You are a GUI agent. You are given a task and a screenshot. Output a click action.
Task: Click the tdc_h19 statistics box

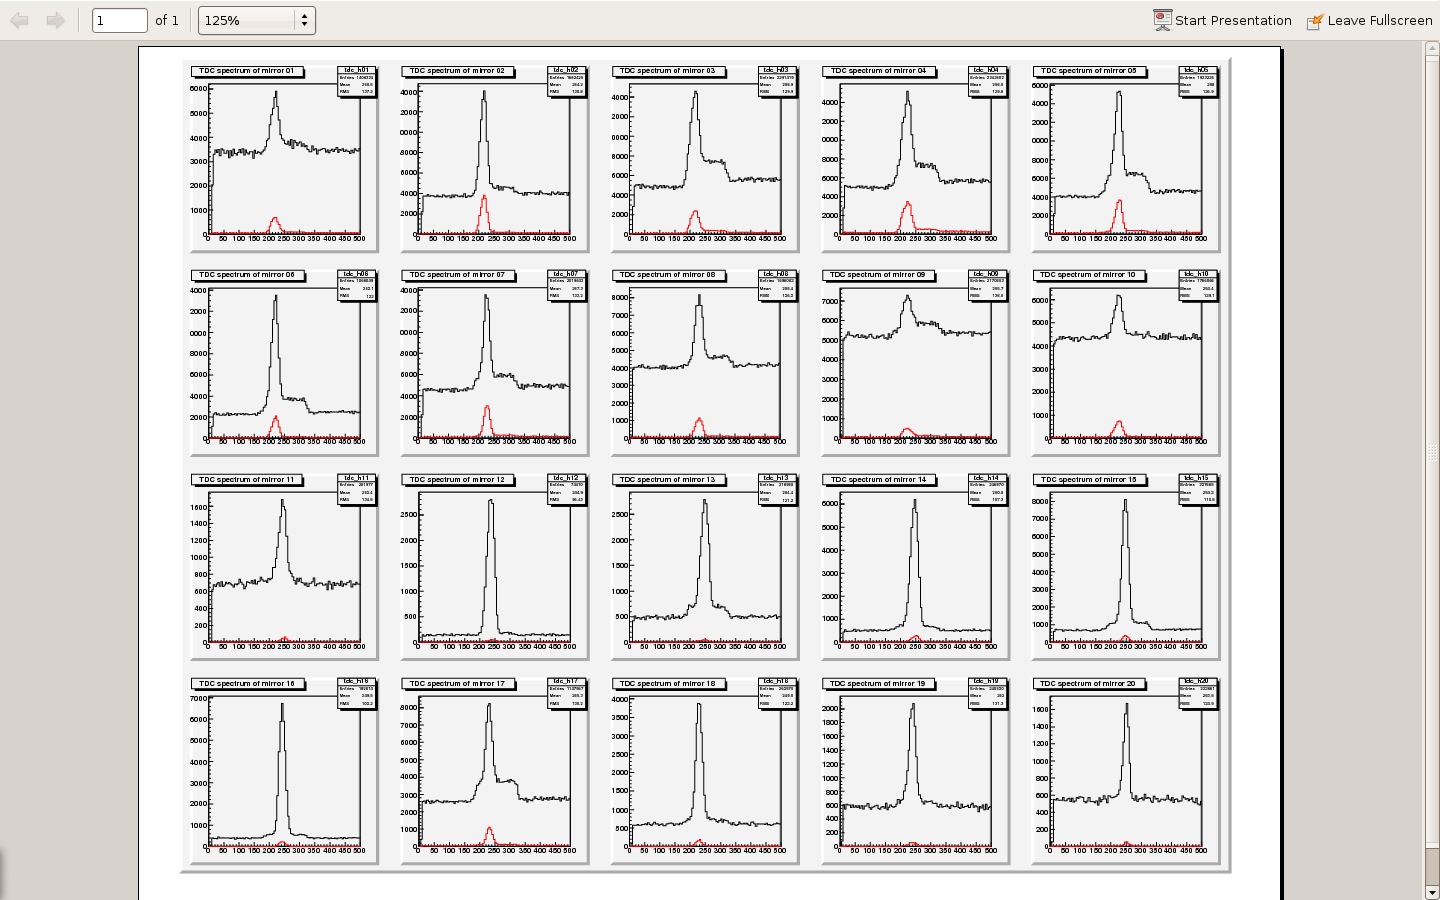[988, 694]
